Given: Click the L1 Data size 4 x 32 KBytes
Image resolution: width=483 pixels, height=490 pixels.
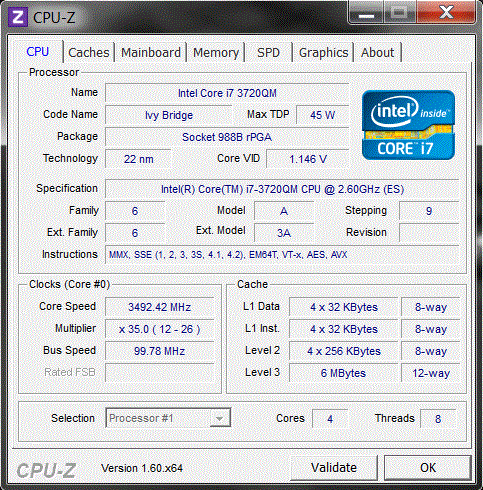Looking at the screenshot, I should tap(344, 307).
